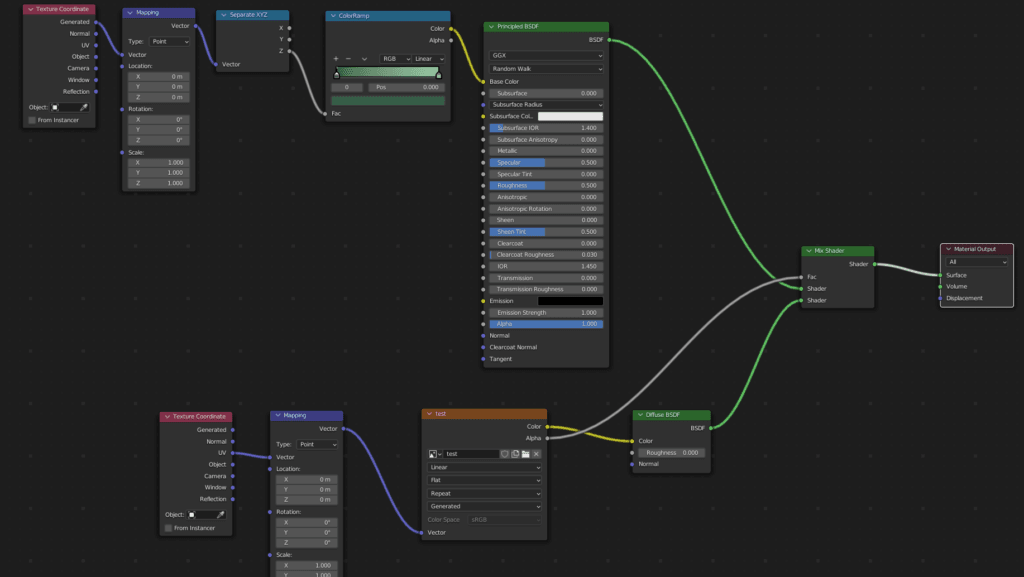The width and height of the screenshot is (1024, 577).
Task: Collapse the Mix Shader node
Action: click(808, 251)
